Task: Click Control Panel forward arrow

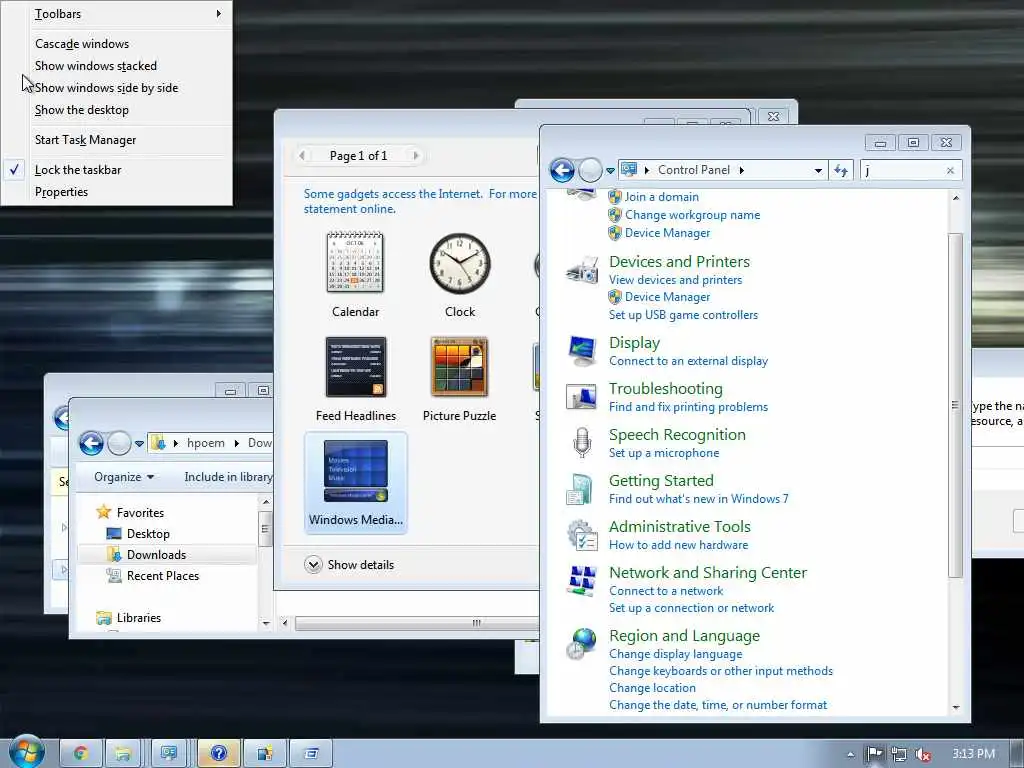Action: tap(590, 170)
